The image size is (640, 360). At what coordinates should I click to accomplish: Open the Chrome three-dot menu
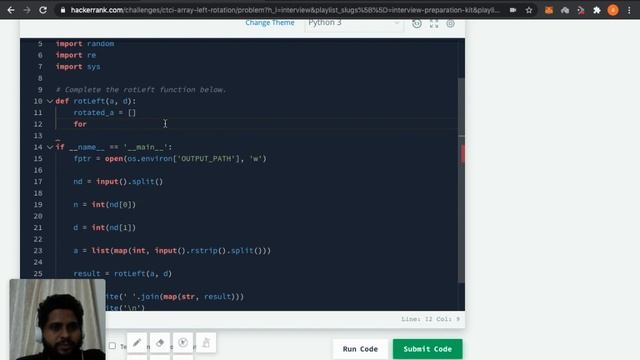[629, 10]
